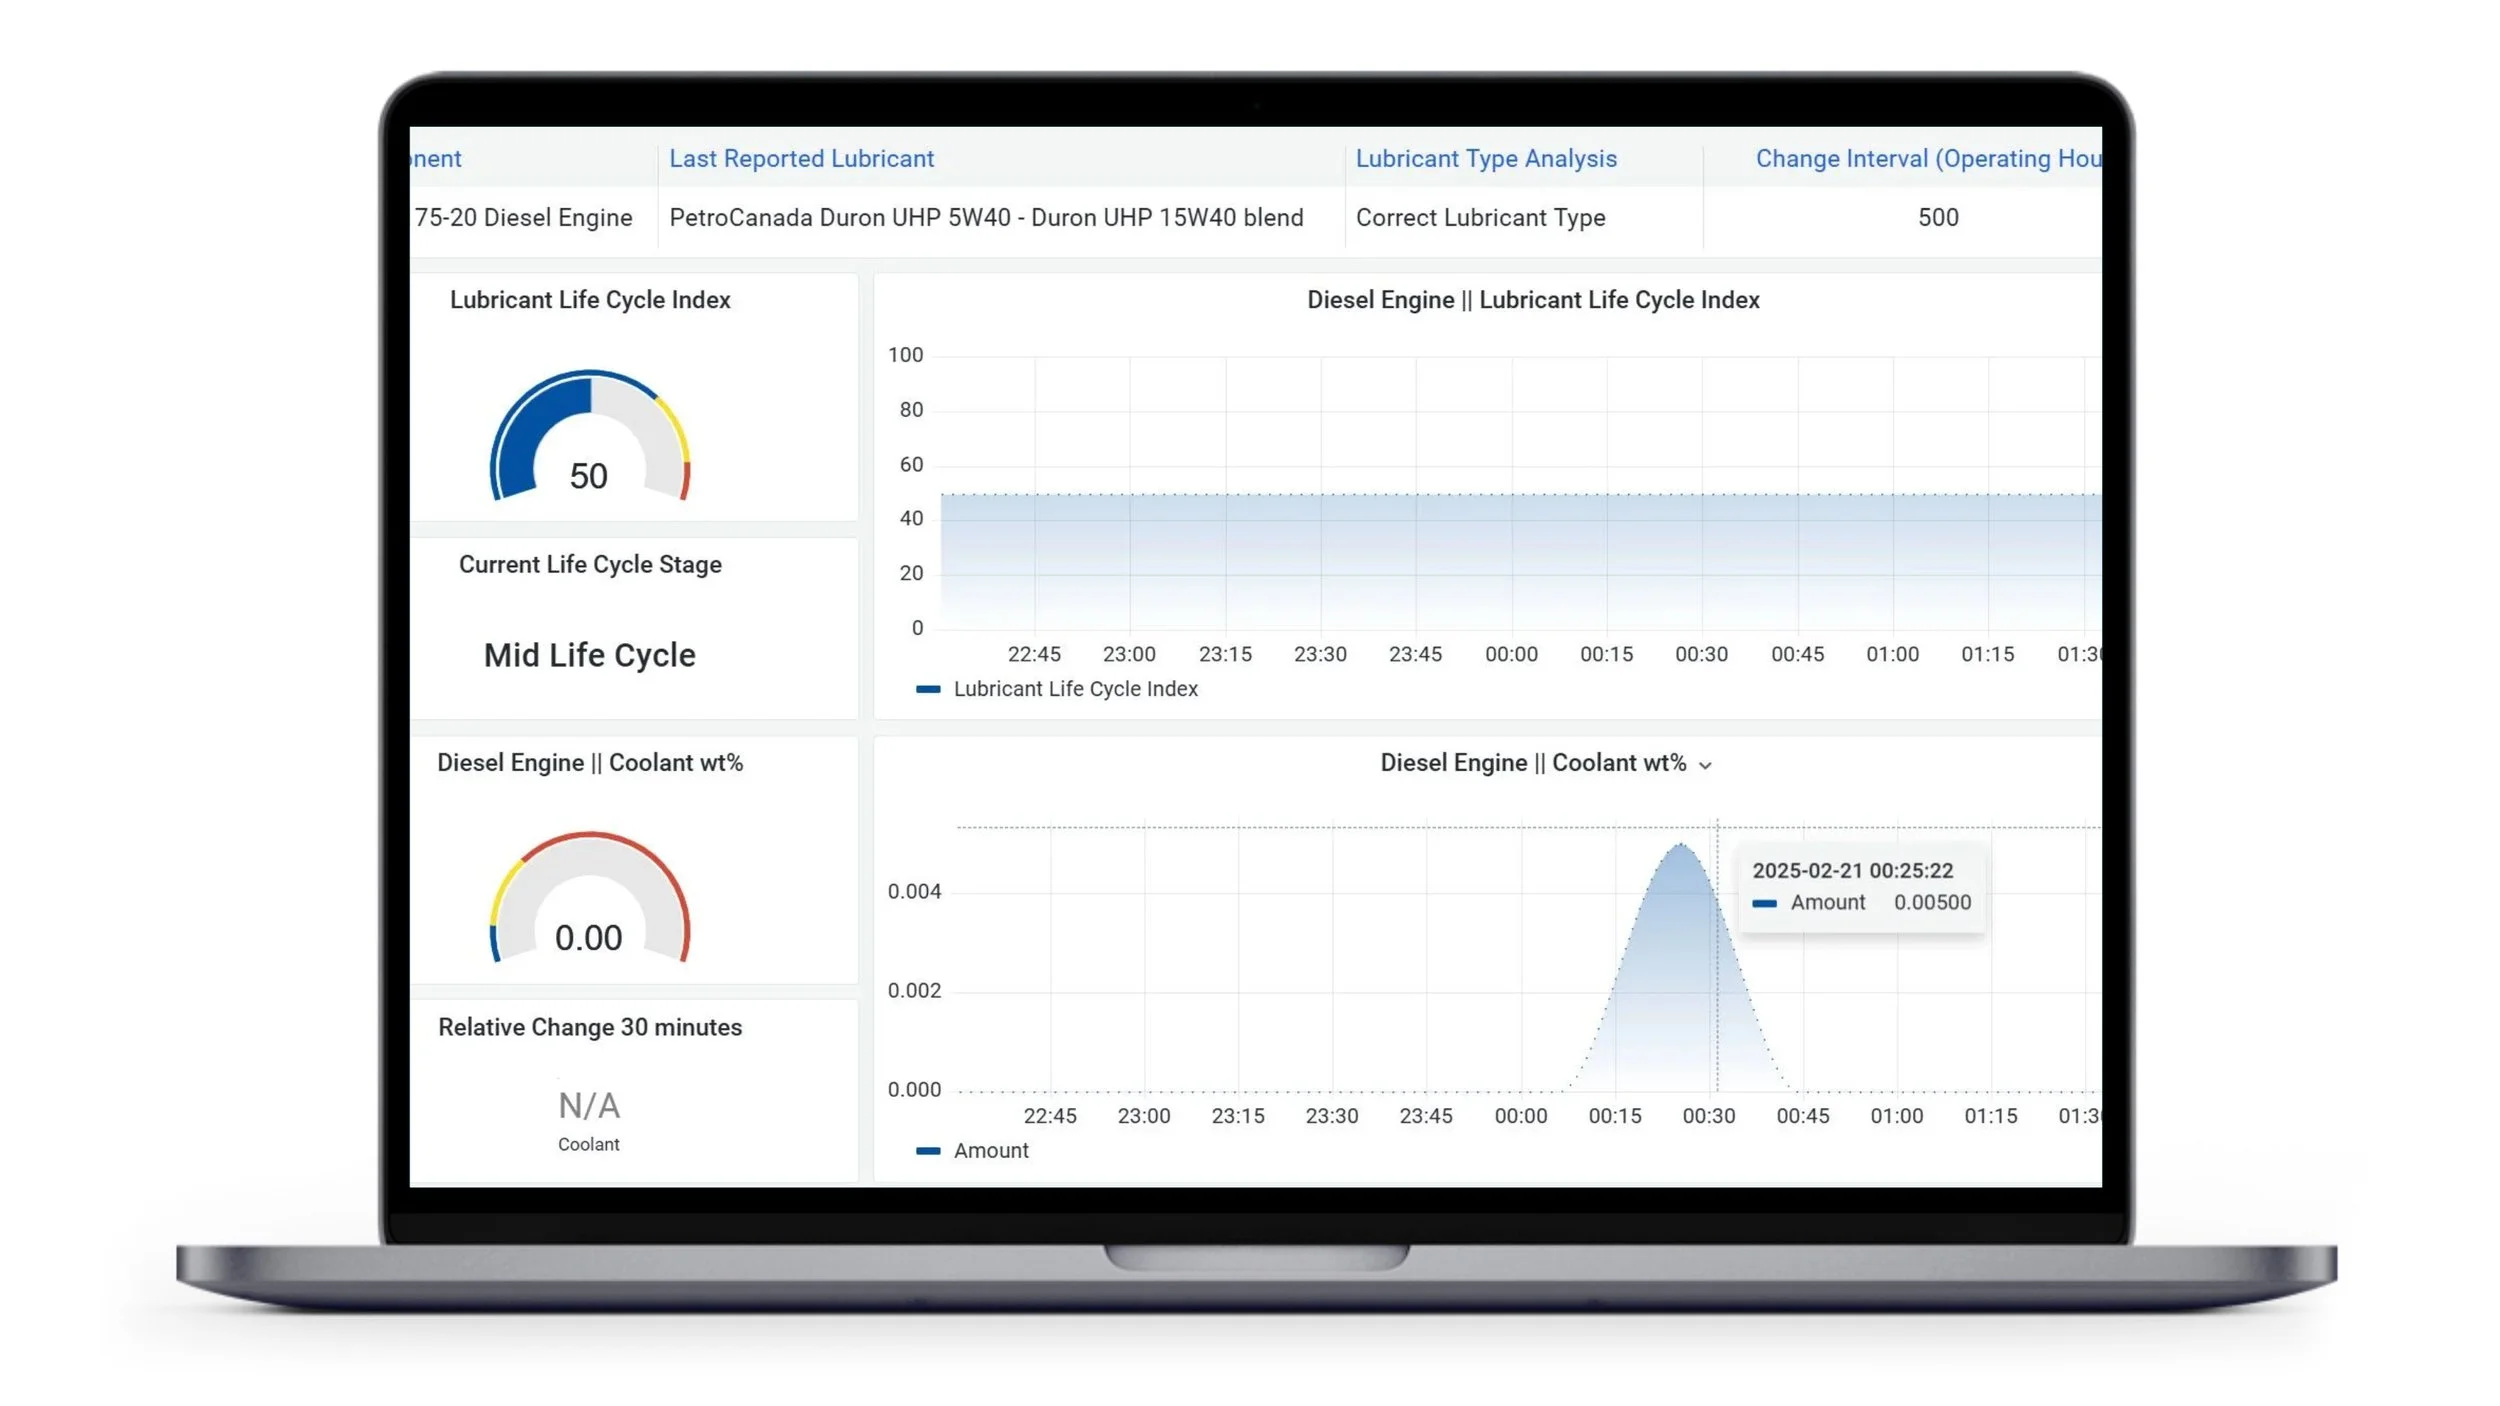Click the Lubricant Life Cycle Index legend marker
This screenshot has height=1406, width=2500.
pyautogui.click(x=929, y=688)
